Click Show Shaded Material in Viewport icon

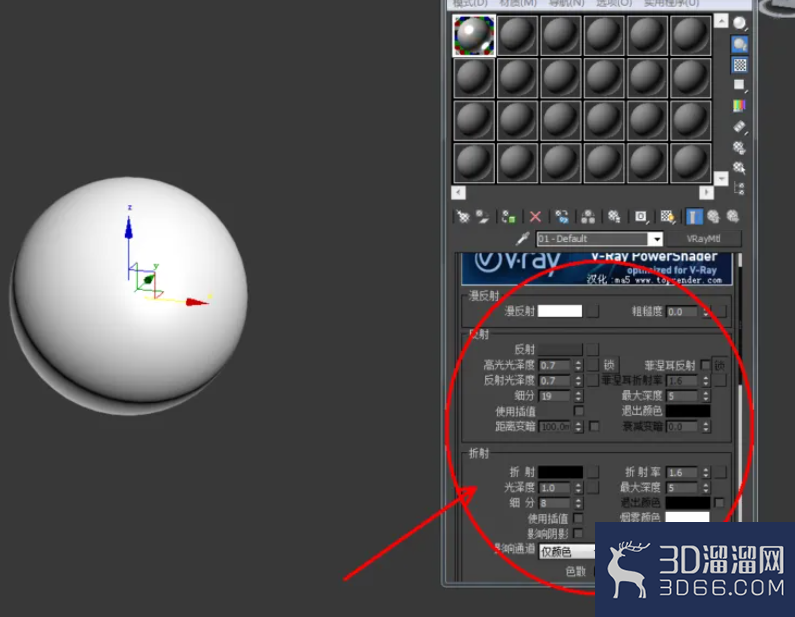tap(668, 217)
